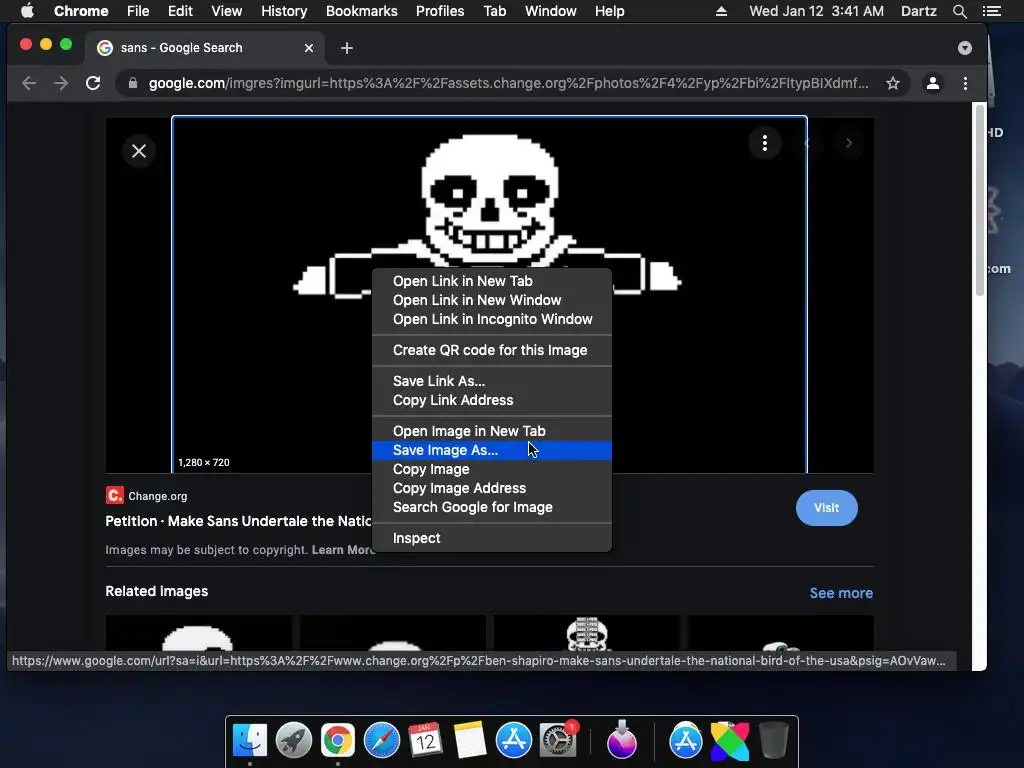The width and height of the screenshot is (1024, 768).
Task: Open the Profiles menu
Action: click(x=440, y=11)
